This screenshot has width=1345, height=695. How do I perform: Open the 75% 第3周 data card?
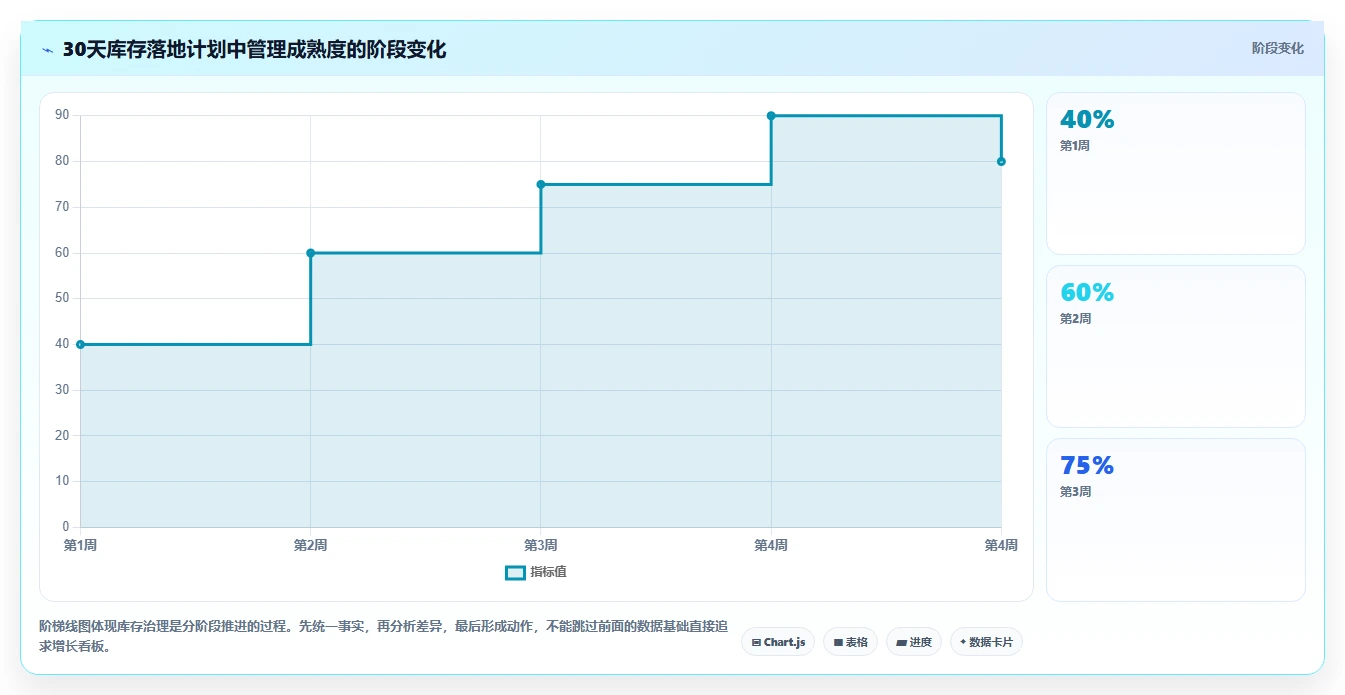click(1175, 519)
